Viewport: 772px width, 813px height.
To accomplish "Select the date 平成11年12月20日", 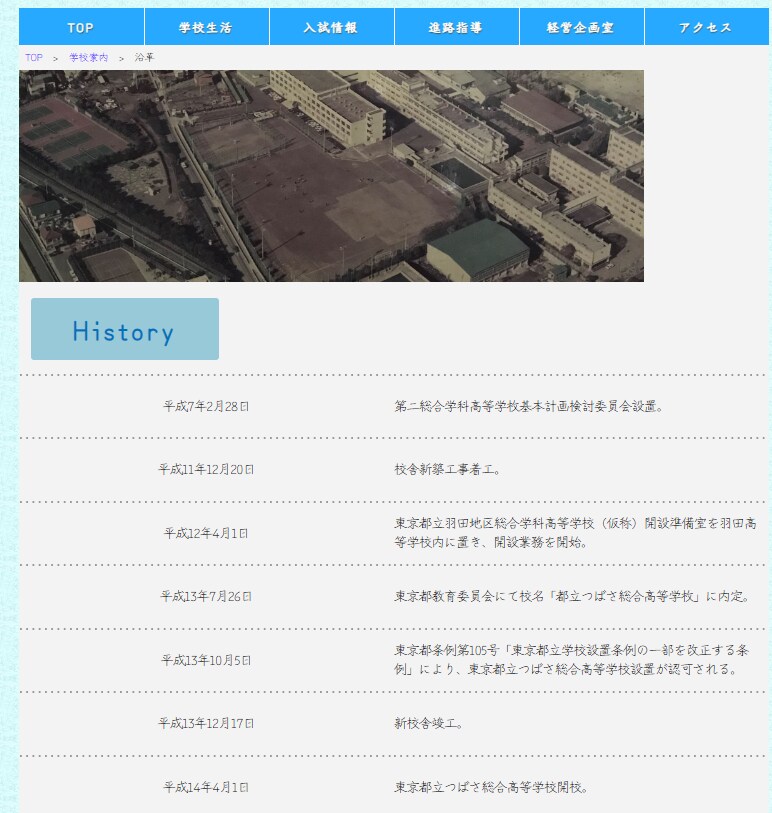I will click(206, 470).
